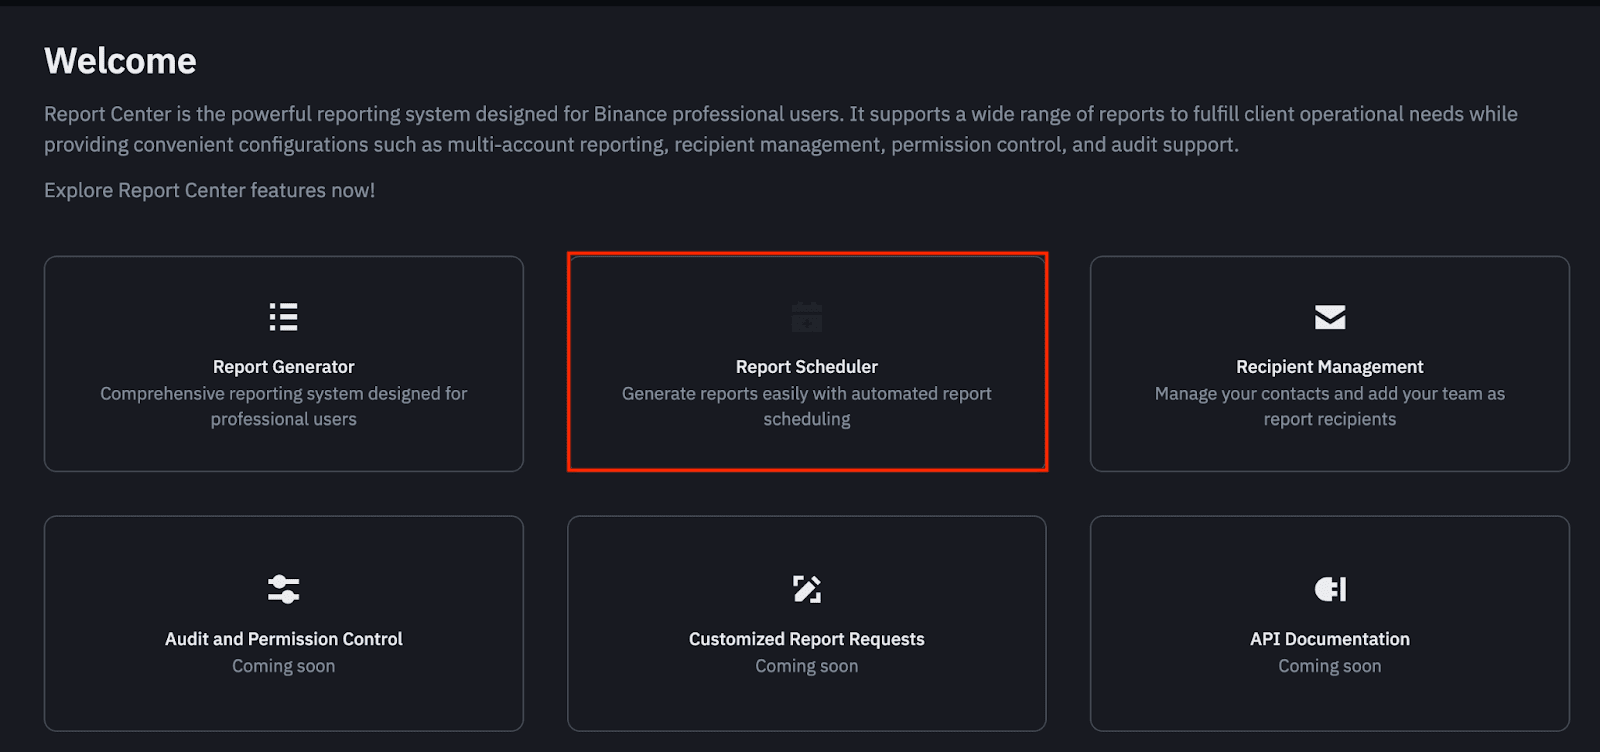The image size is (1600, 752).
Task: Click the automated report scheduling description
Action: [807, 406]
